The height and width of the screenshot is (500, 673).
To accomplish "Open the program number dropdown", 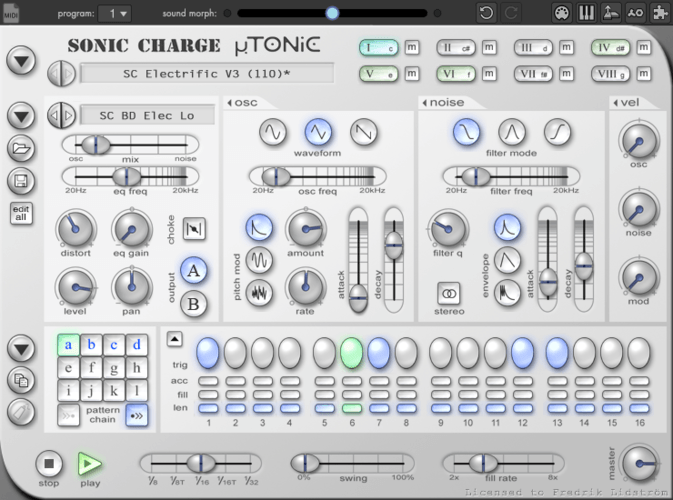I will pos(115,14).
